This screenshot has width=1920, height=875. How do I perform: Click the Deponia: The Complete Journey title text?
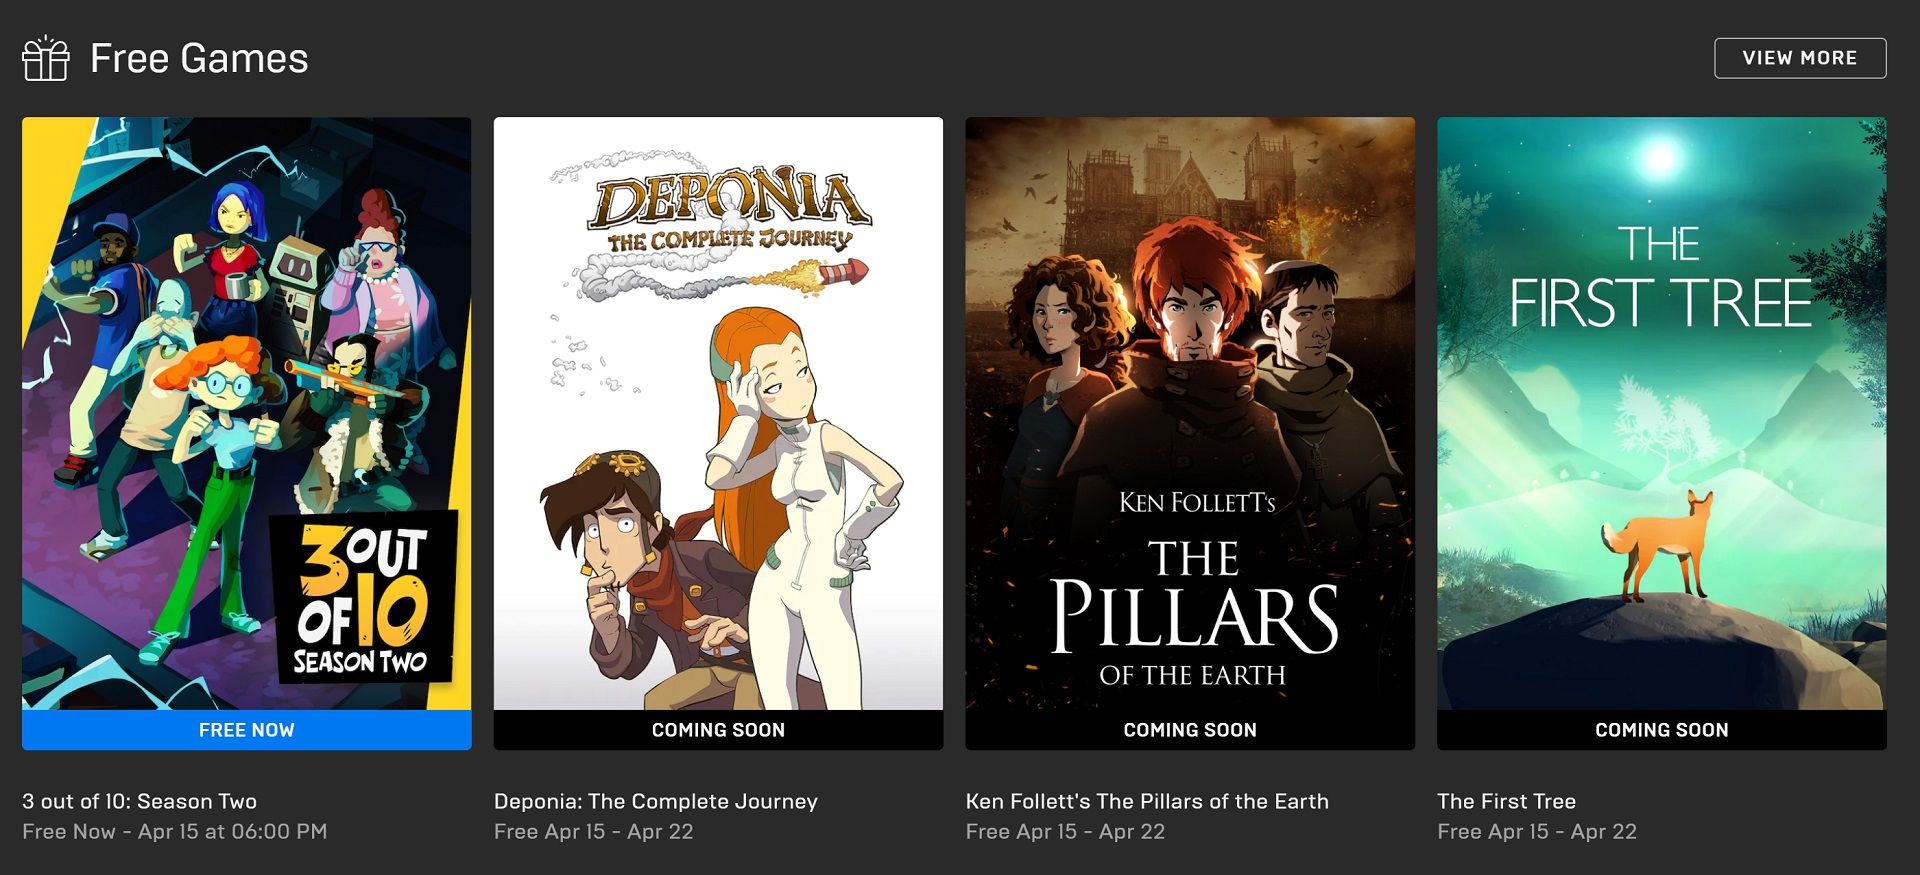(x=656, y=801)
